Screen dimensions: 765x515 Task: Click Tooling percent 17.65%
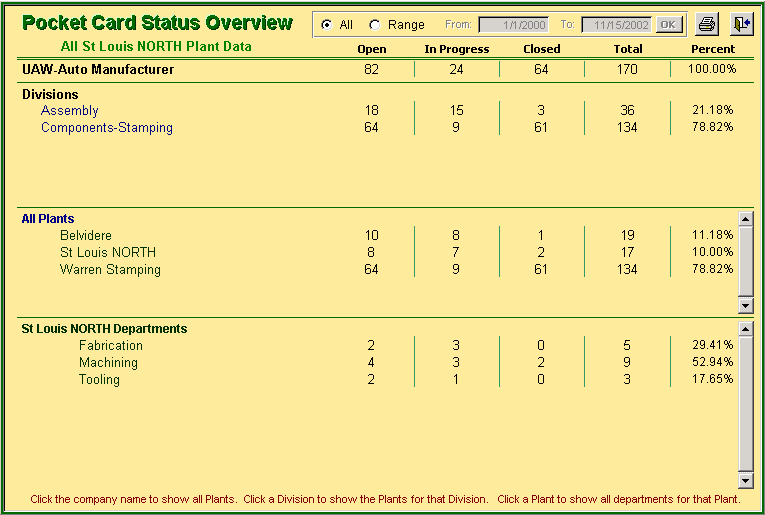[712, 379]
